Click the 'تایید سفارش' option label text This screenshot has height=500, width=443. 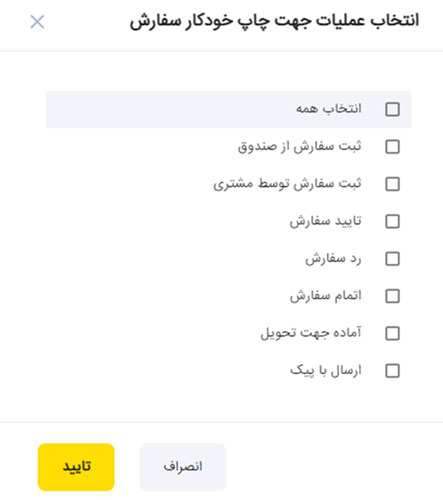pos(326,221)
